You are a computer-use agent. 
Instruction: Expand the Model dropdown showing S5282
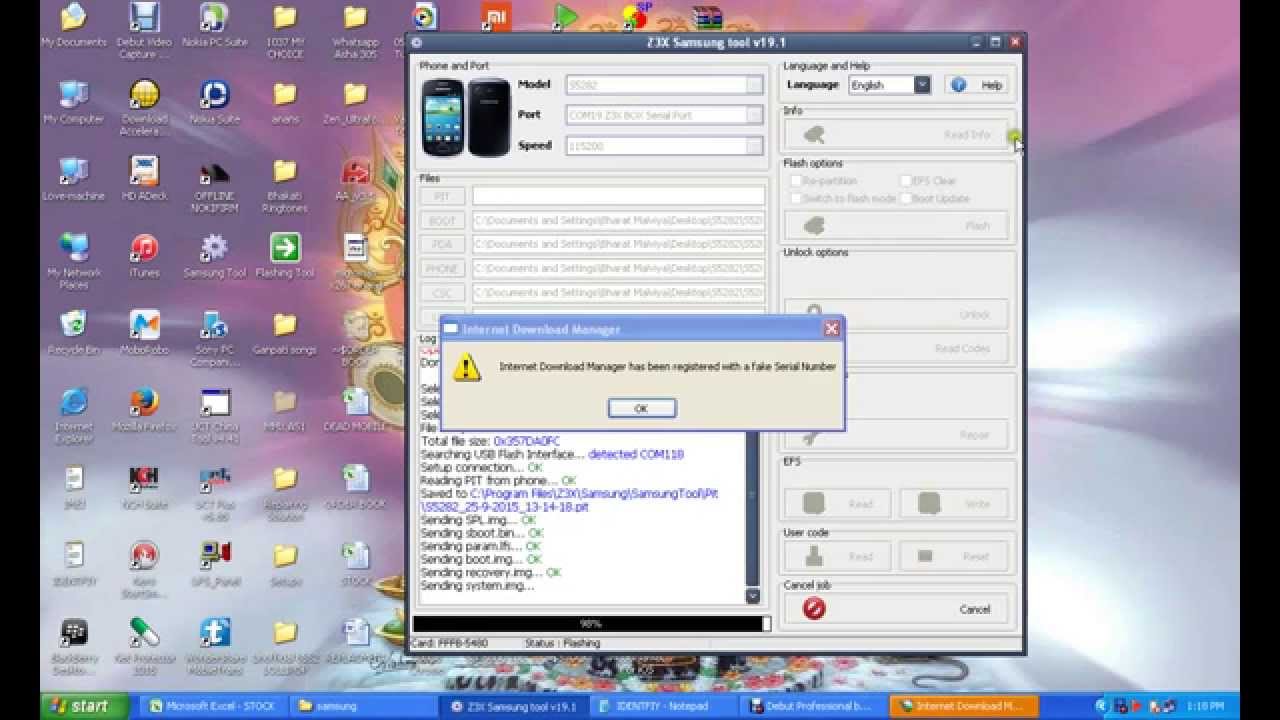coord(755,85)
